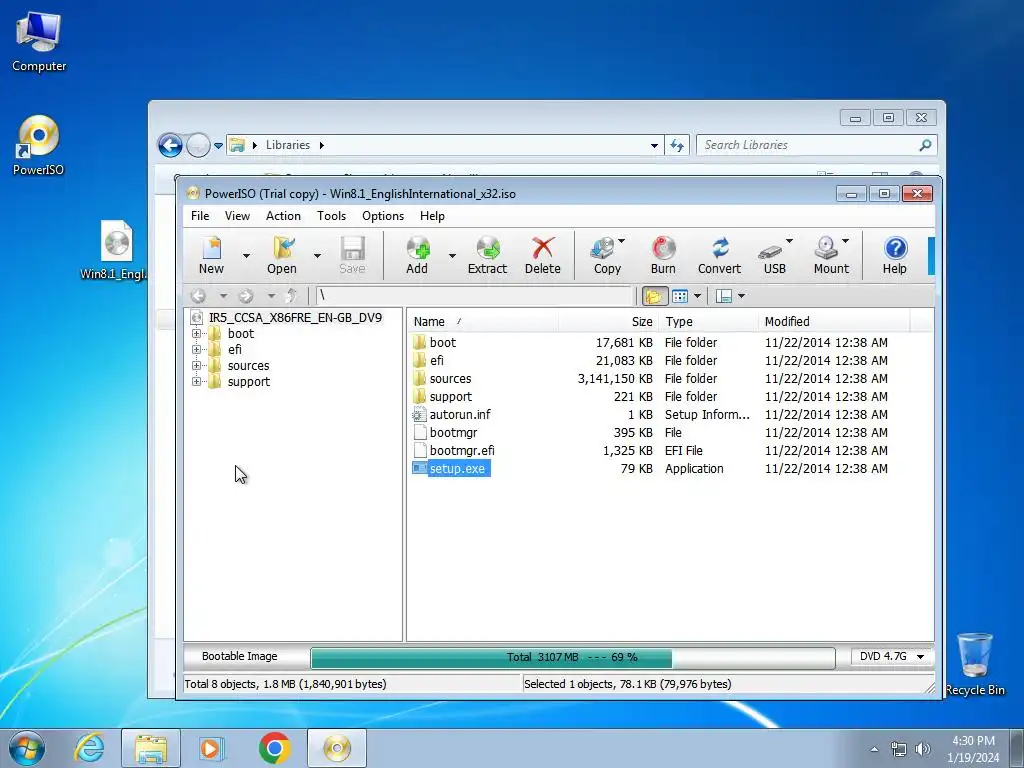Click the Add files toolbar icon
The image size is (1024, 768).
417,255
